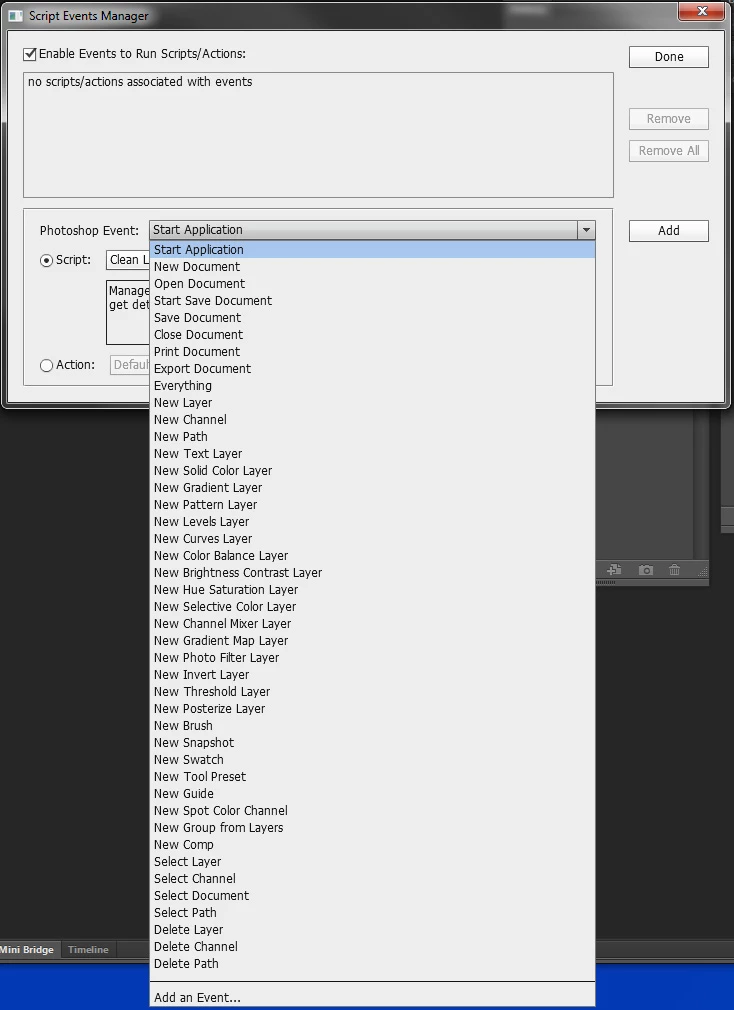734x1010 pixels.
Task: Select New Channel Mixer Layer
Action: point(372,624)
